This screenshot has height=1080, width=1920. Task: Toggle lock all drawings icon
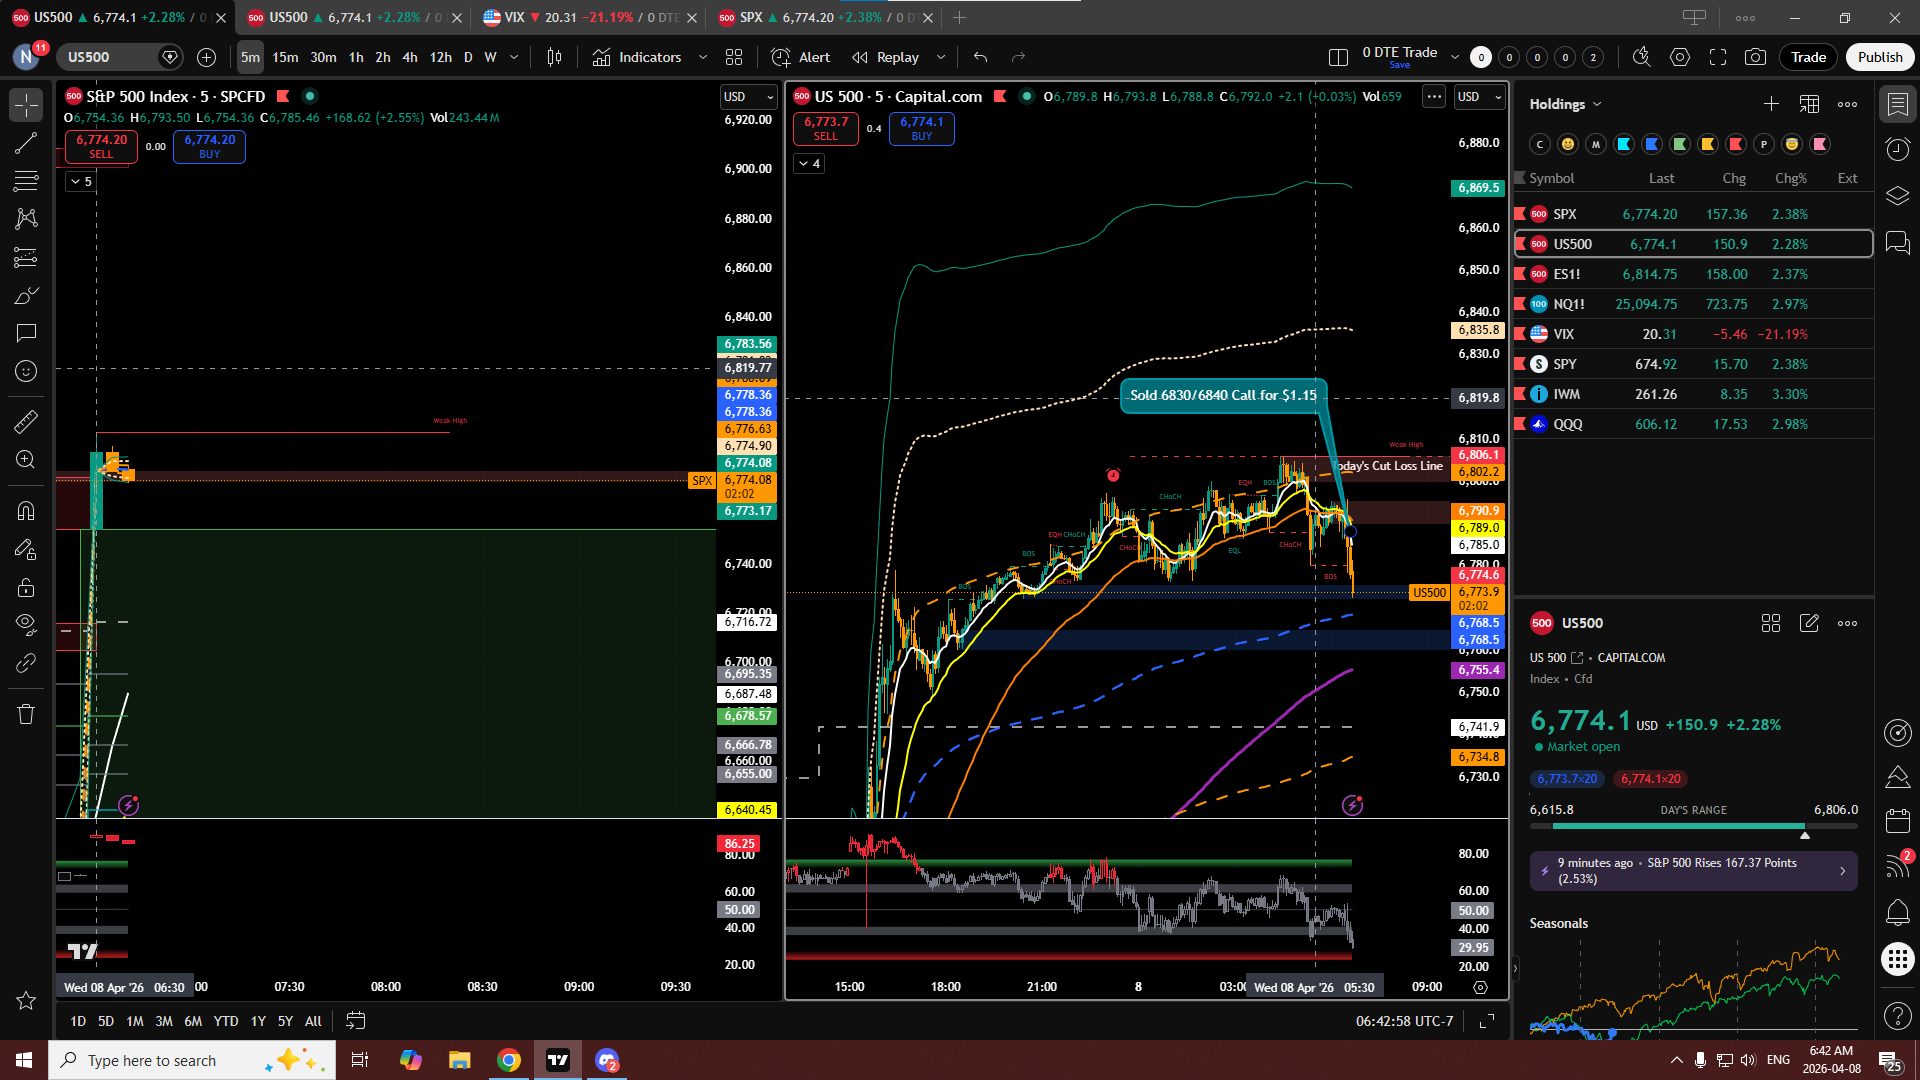tap(26, 587)
